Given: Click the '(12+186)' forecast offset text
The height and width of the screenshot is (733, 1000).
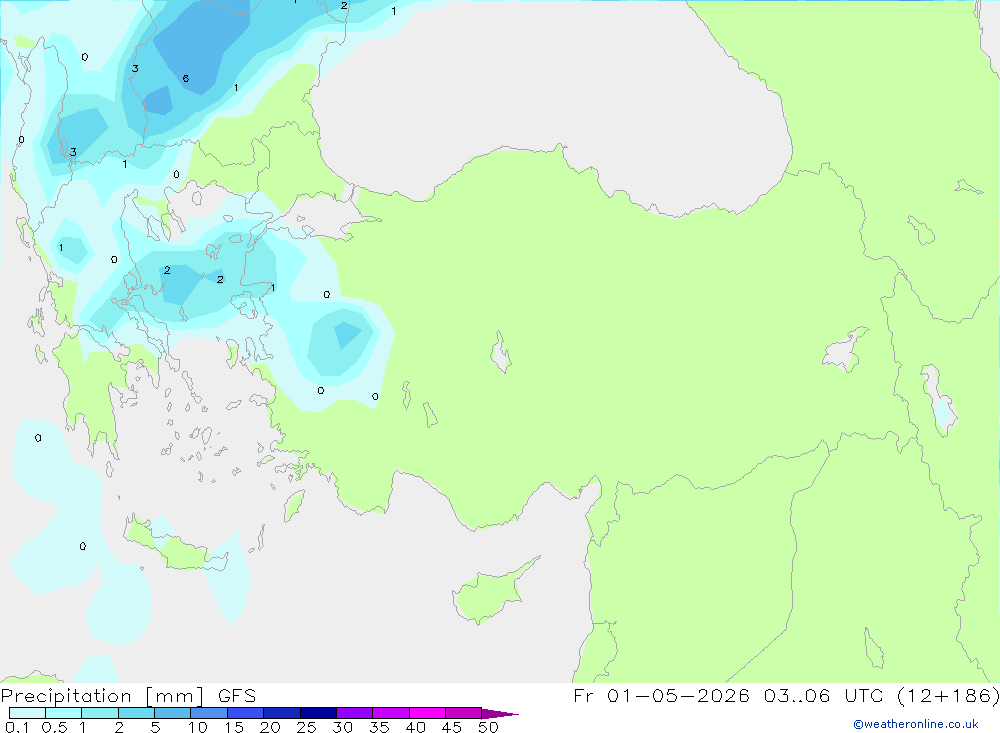Looking at the screenshot, I should (948, 696).
